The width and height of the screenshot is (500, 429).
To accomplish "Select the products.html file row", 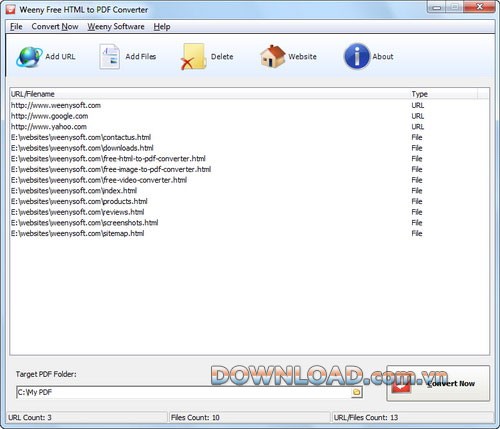I will [250, 201].
